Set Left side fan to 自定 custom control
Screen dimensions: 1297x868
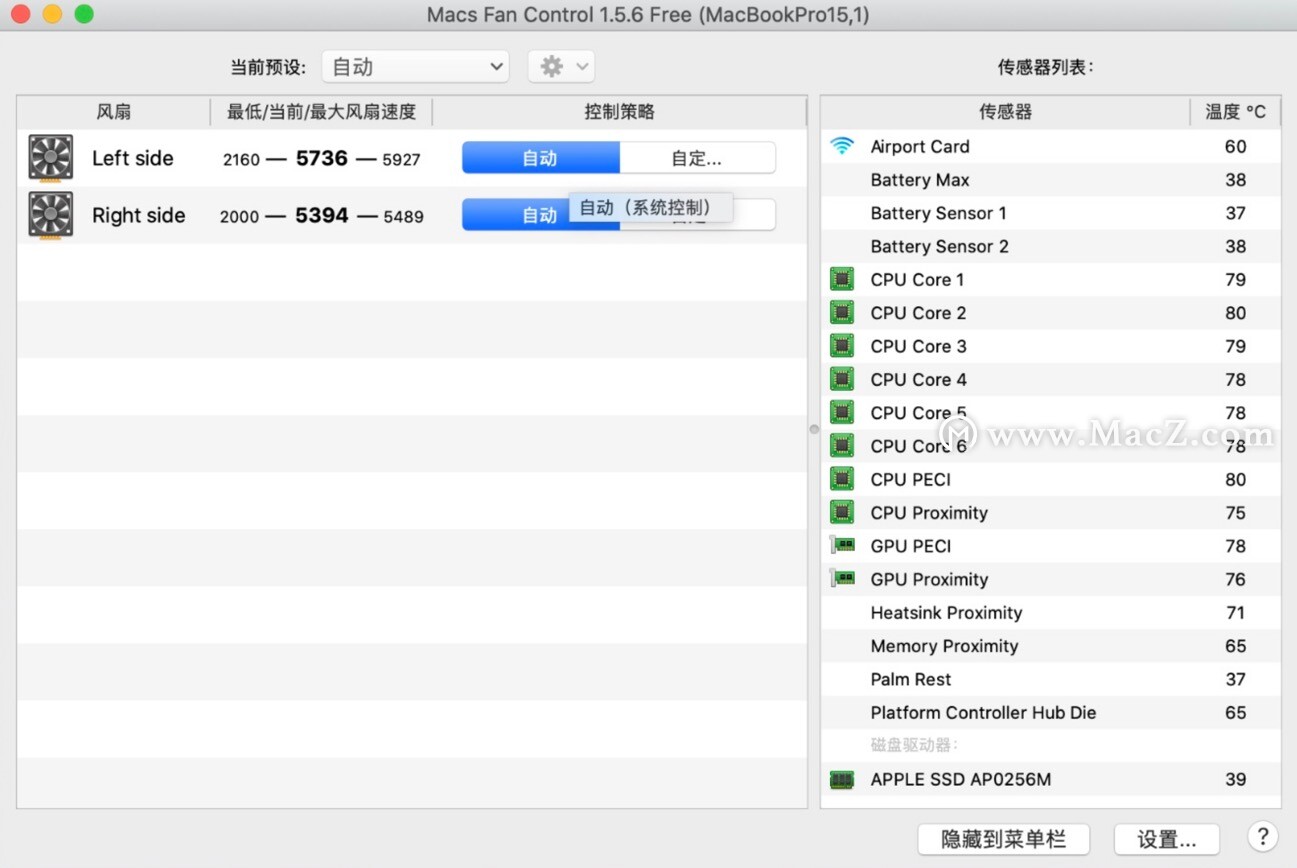point(697,158)
